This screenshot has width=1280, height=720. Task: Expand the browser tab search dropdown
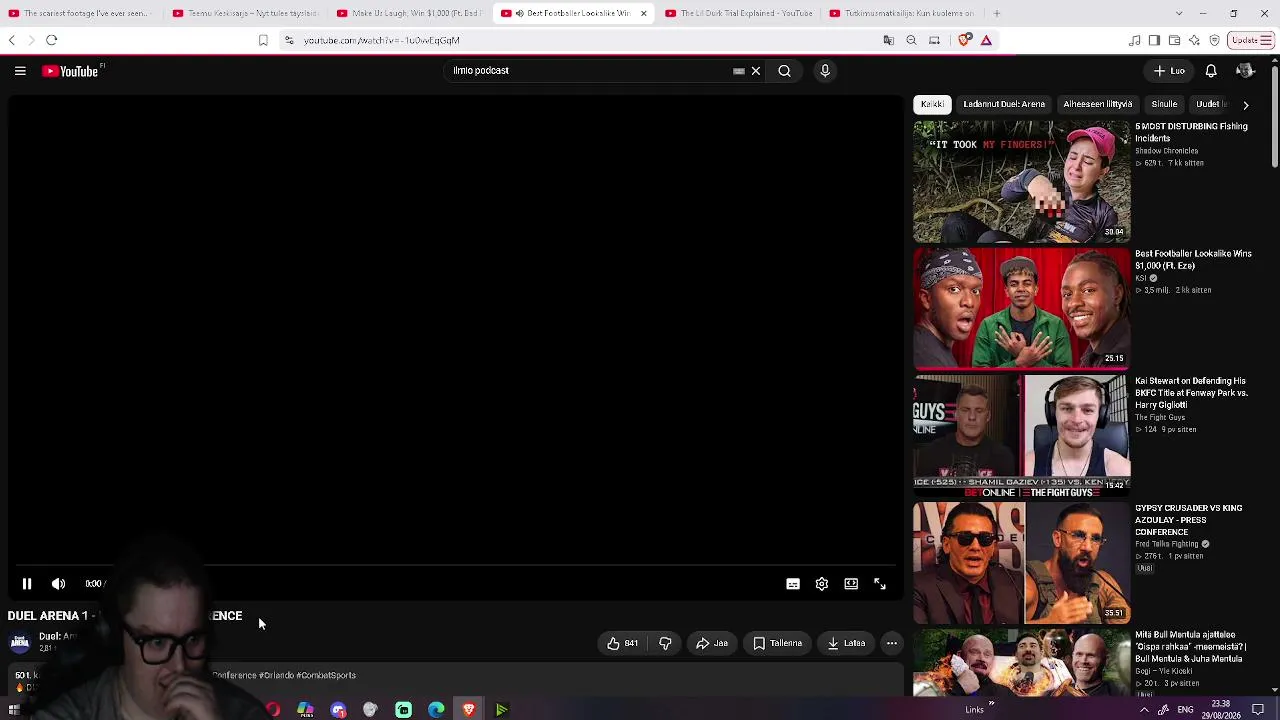tap(1179, 13)
